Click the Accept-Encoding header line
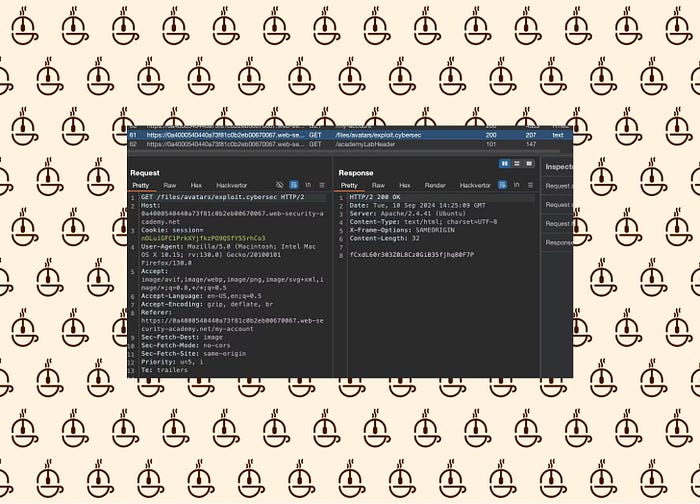Screen dimensions: 700x504 click(207, 304)
